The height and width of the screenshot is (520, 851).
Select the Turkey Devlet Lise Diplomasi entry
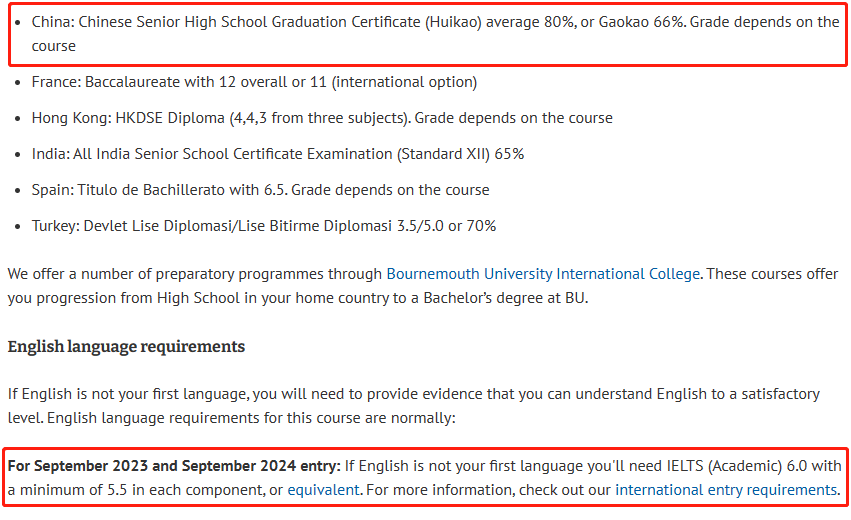(x=263, y=226)
